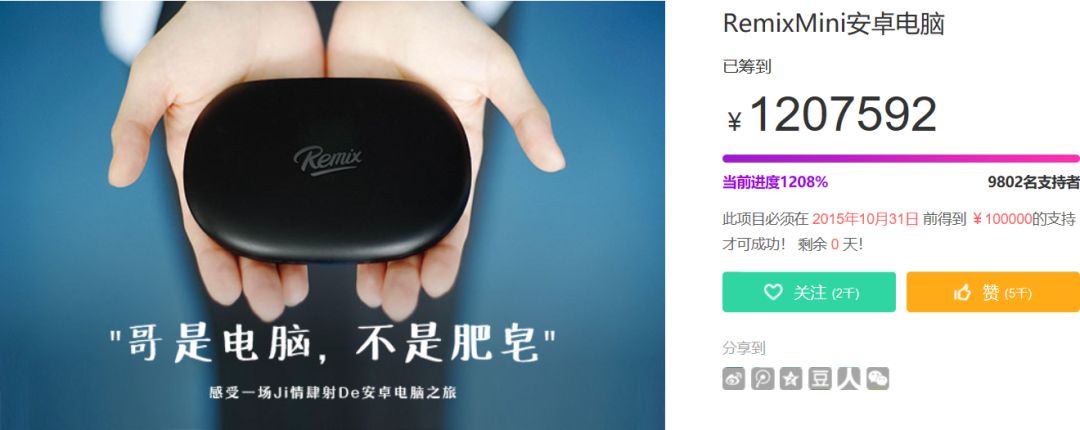This screenshot has width=1080, height=430.
Task: Share to Qzone star icon
Action: [x=791, y=378]
